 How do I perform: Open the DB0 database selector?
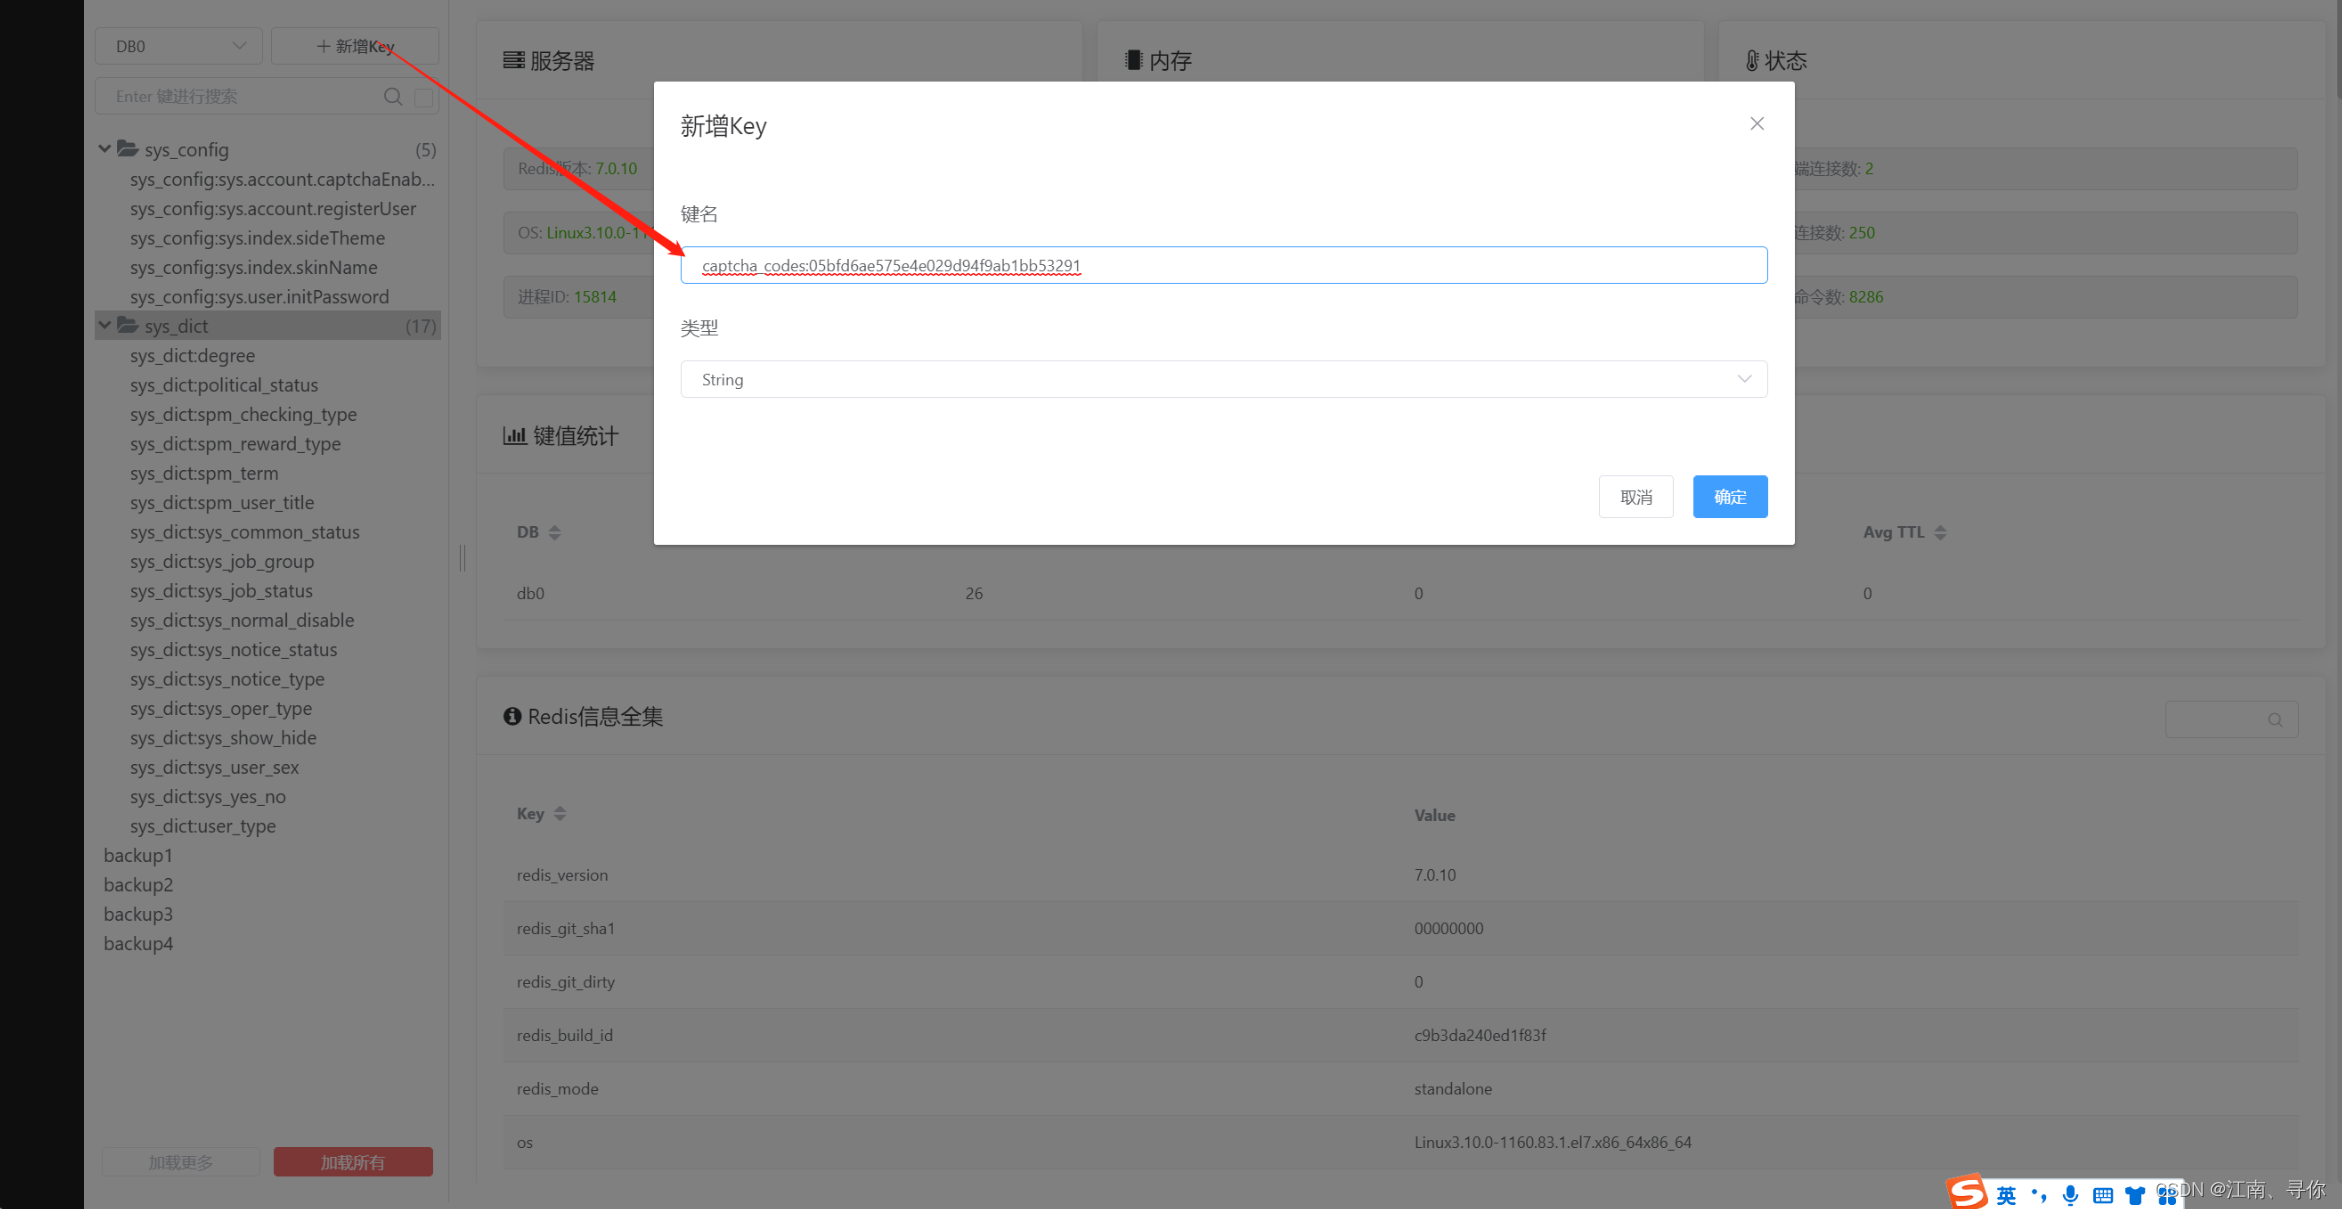(x=179, y=46)
